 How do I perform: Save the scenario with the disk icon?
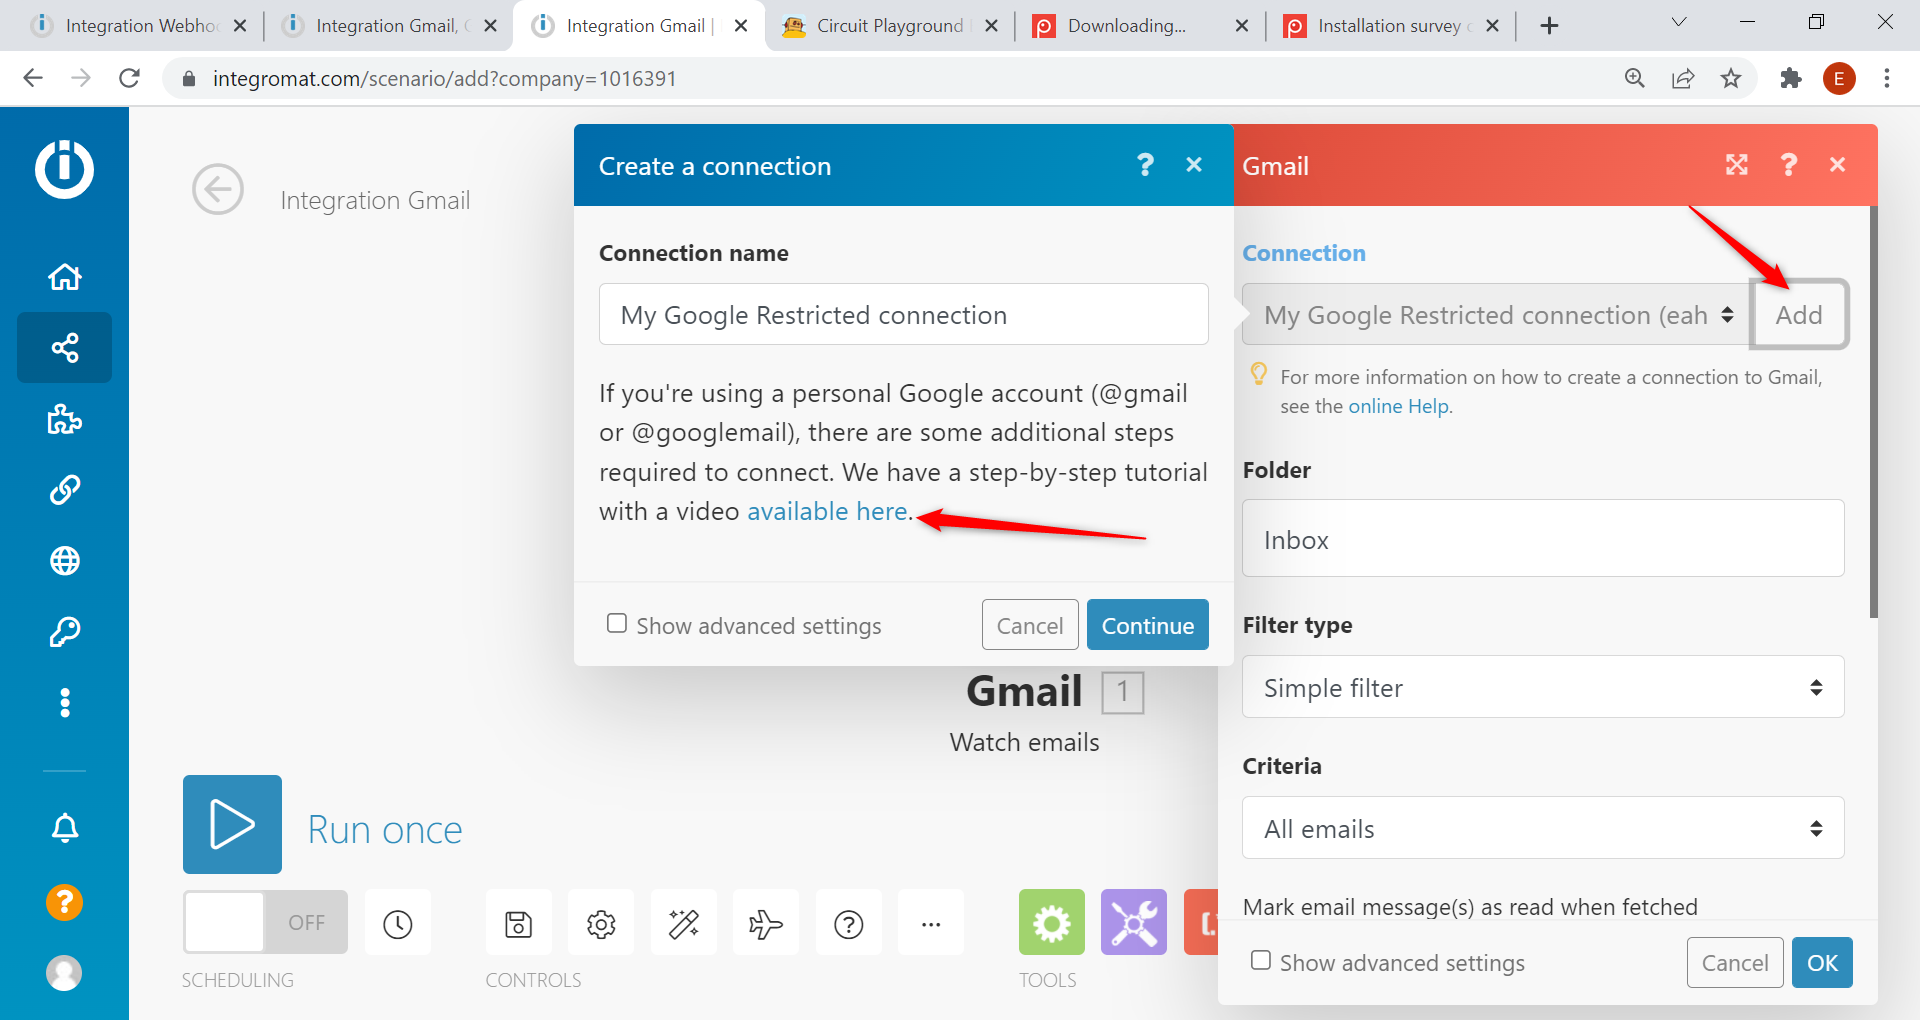tap(518, 923)
